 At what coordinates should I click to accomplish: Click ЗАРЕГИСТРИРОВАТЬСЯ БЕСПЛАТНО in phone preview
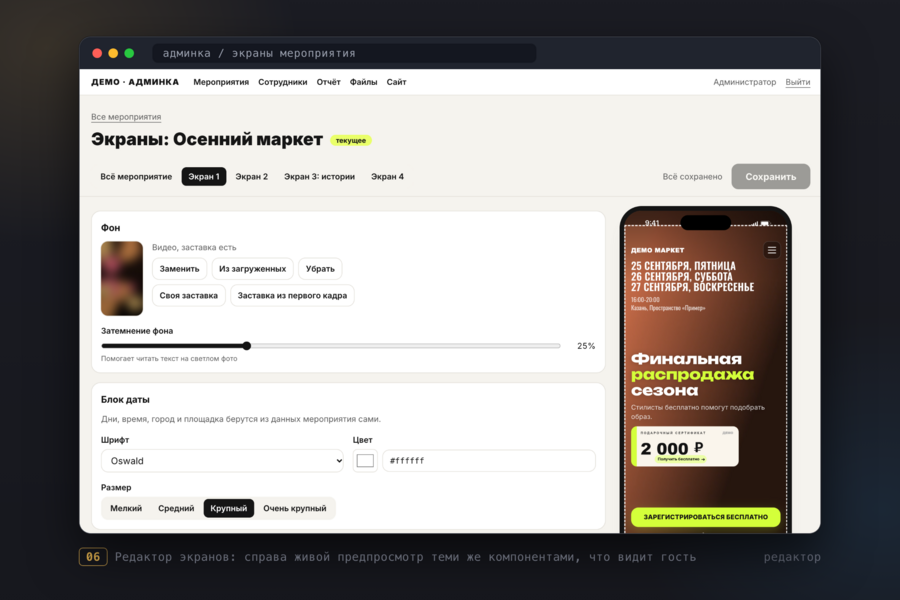(x=705, y=517)
